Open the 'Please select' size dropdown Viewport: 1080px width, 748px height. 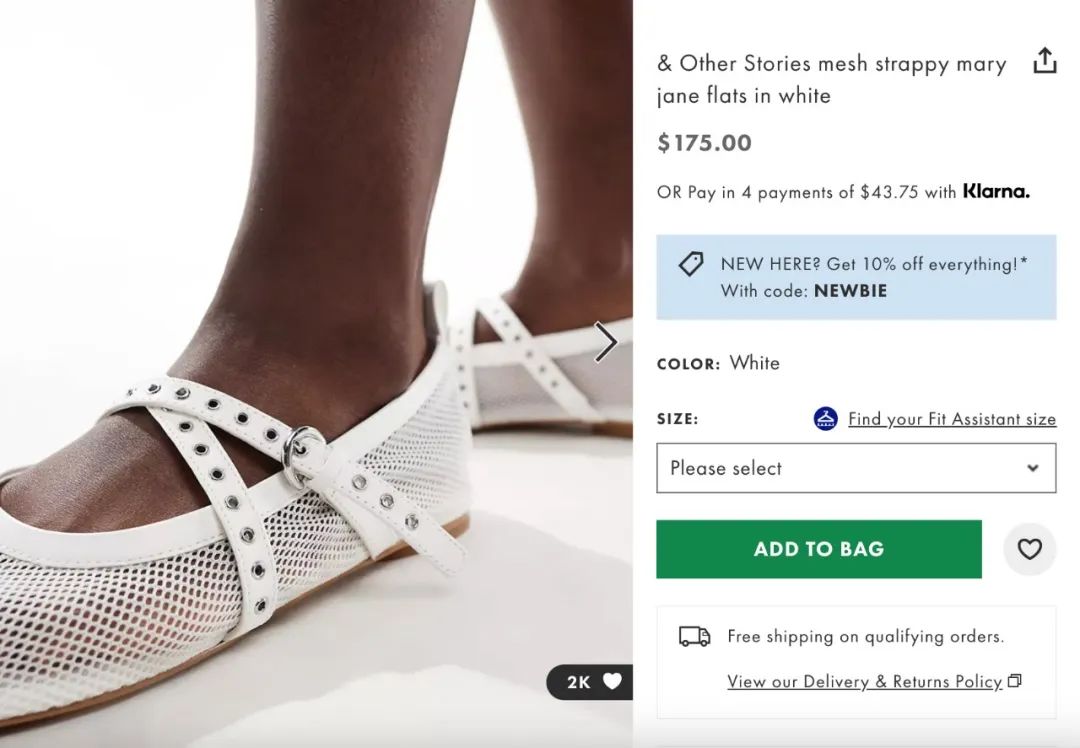tap(855, 468)
